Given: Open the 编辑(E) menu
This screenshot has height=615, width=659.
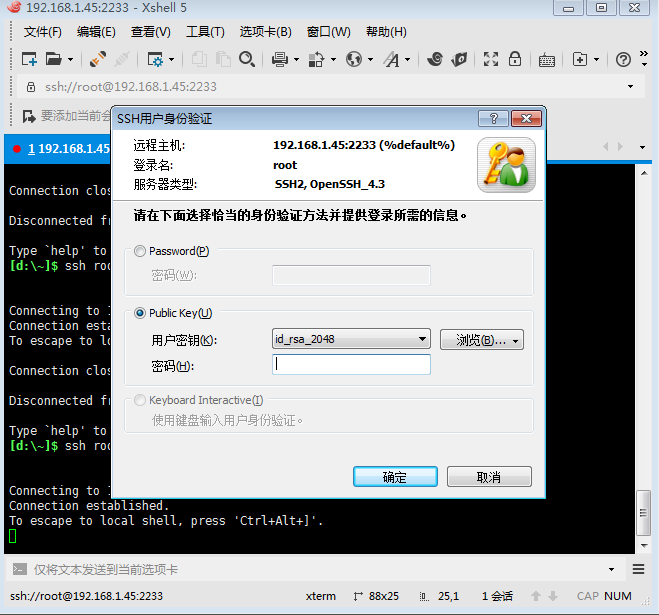Looking at the screenshot, I should tap(96, 32).
